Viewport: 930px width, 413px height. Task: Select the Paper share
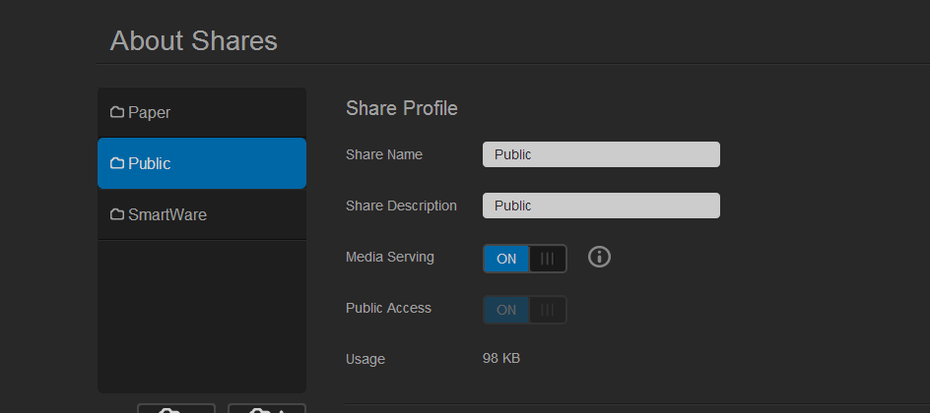tap(202, 112)
